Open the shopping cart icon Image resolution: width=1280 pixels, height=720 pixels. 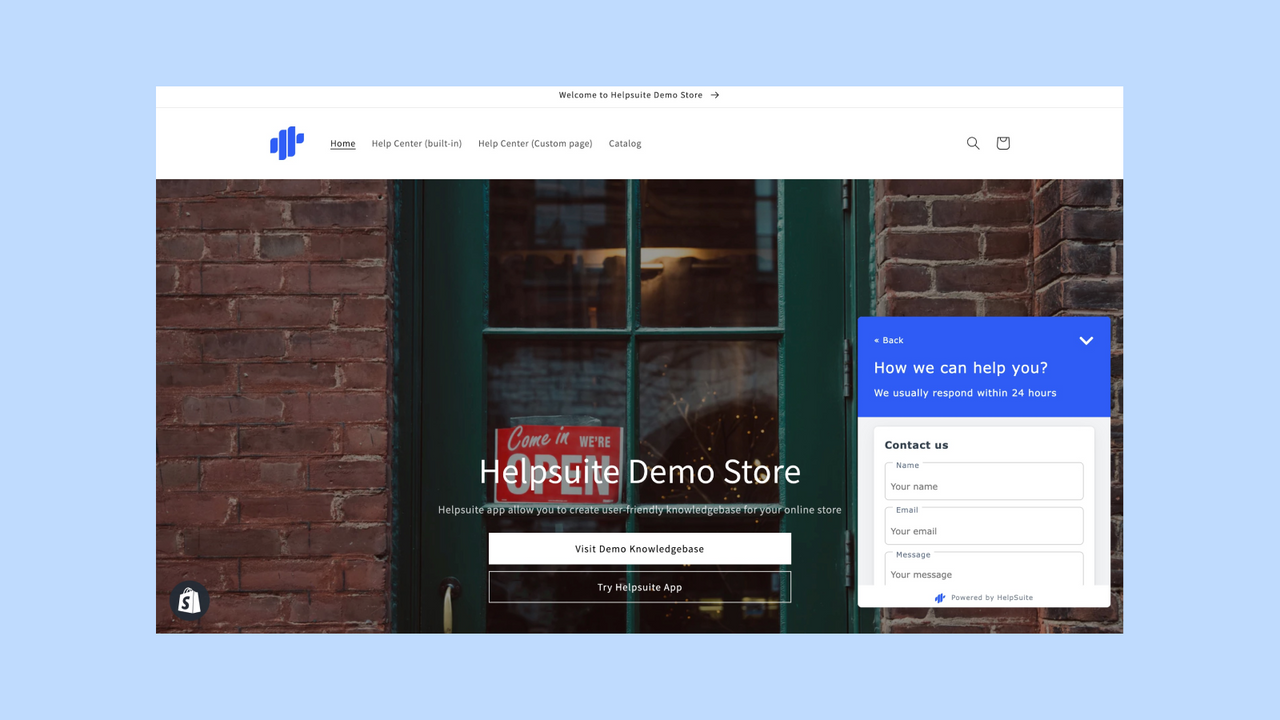[x=1003, y=143]
